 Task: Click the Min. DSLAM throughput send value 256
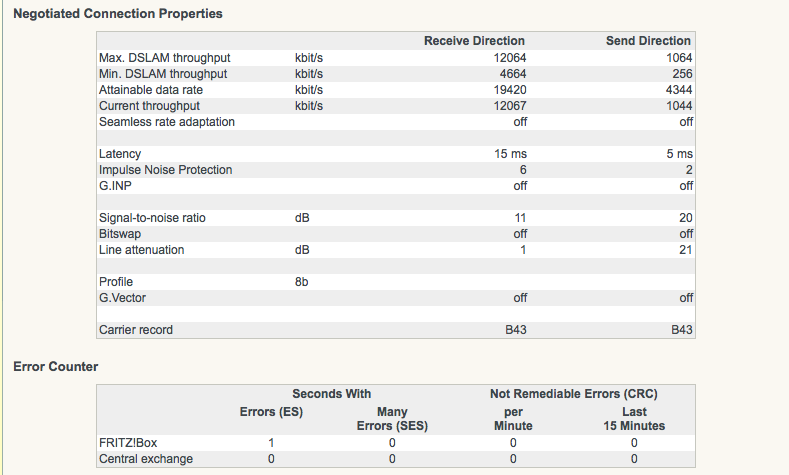[x=682, y=74]
